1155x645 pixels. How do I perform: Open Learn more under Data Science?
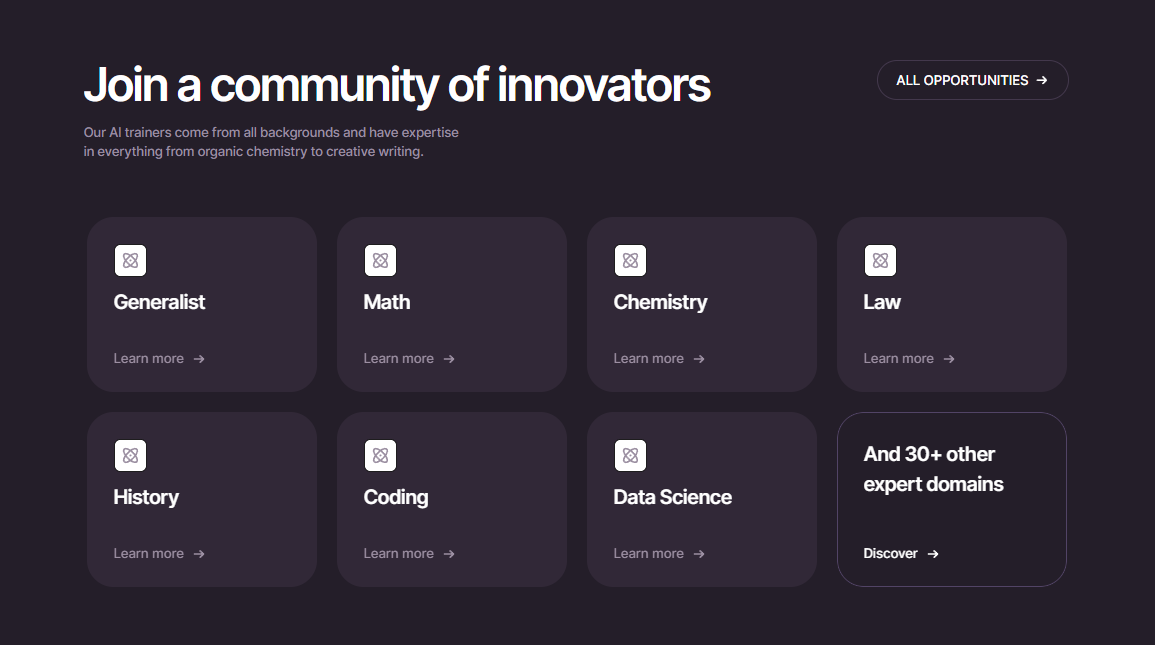(659, 554)
